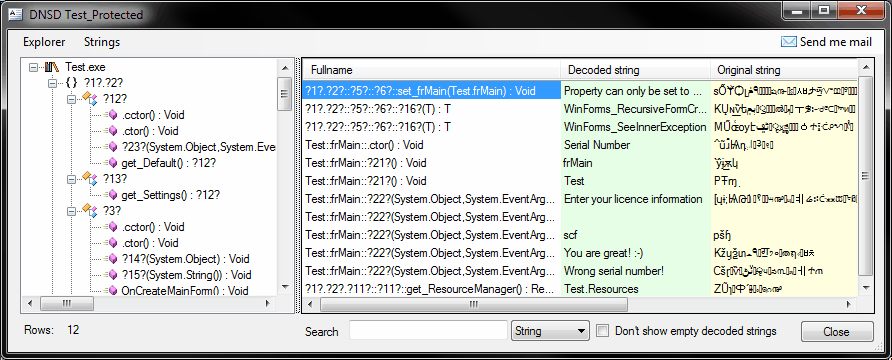Collapse the ?13? class node
892x360 pixels.
pos(71,179)
